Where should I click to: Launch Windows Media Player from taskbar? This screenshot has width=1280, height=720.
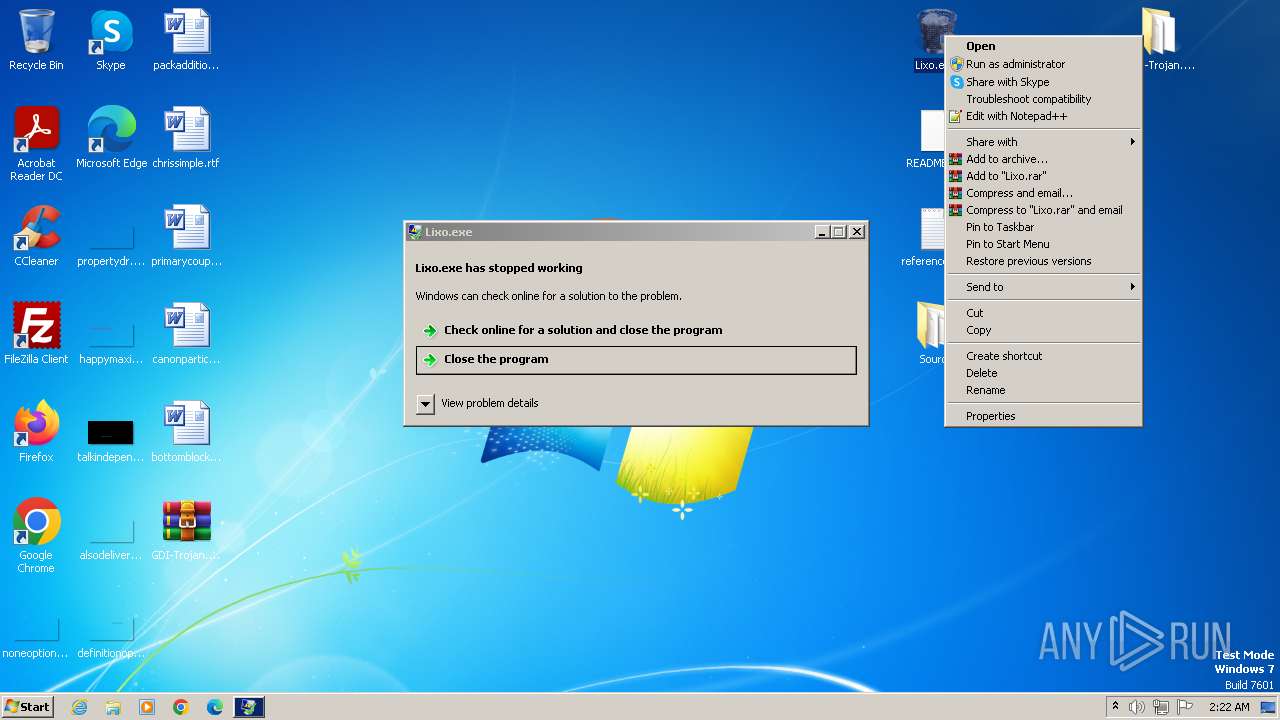pos(147,707)
